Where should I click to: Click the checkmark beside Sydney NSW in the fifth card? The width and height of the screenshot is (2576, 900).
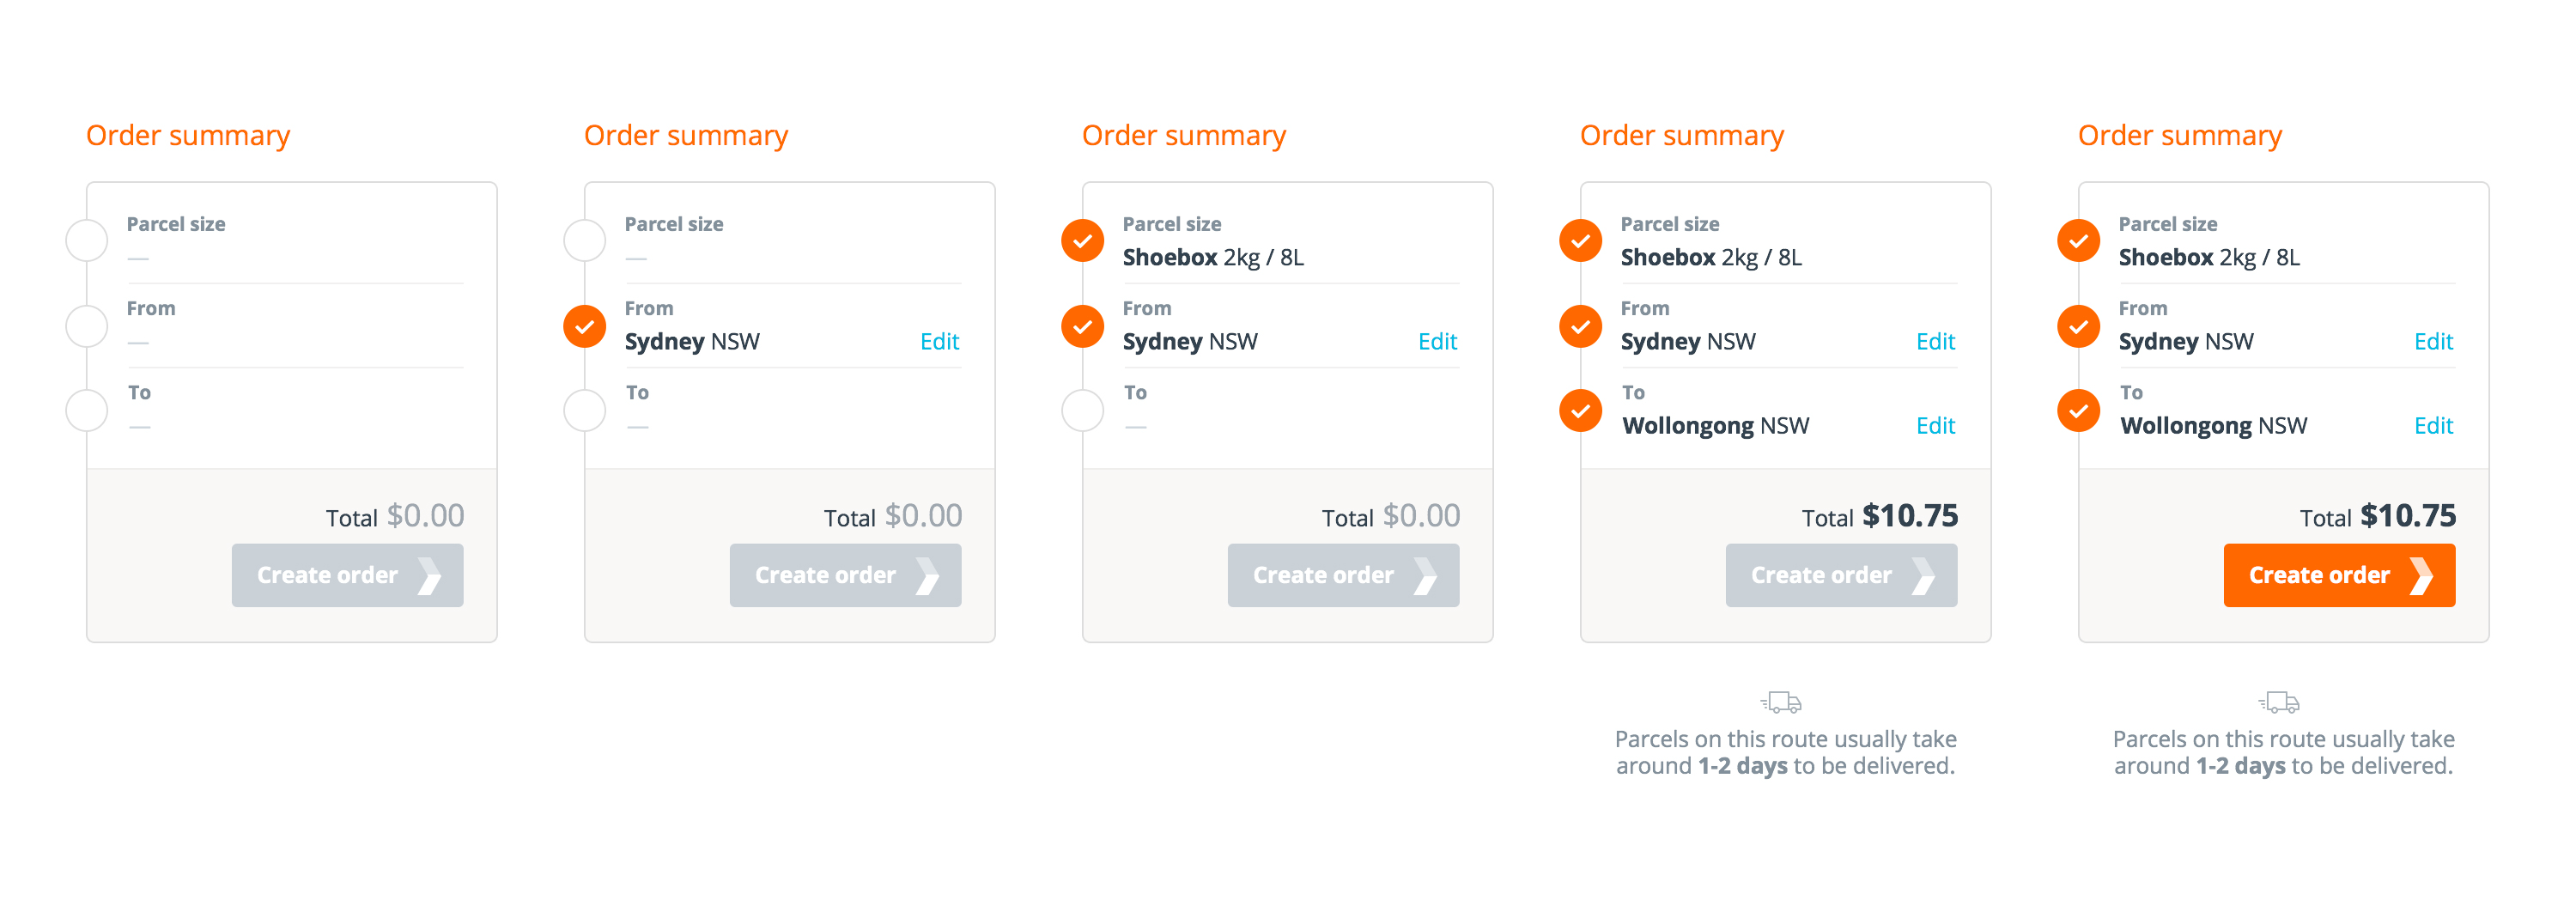coord(2078,326)
